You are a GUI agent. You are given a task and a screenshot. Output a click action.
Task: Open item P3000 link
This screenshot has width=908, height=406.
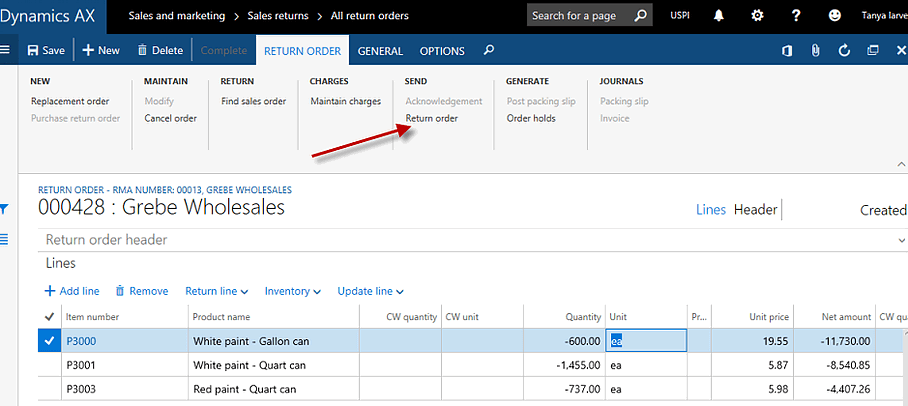point(81,341)
